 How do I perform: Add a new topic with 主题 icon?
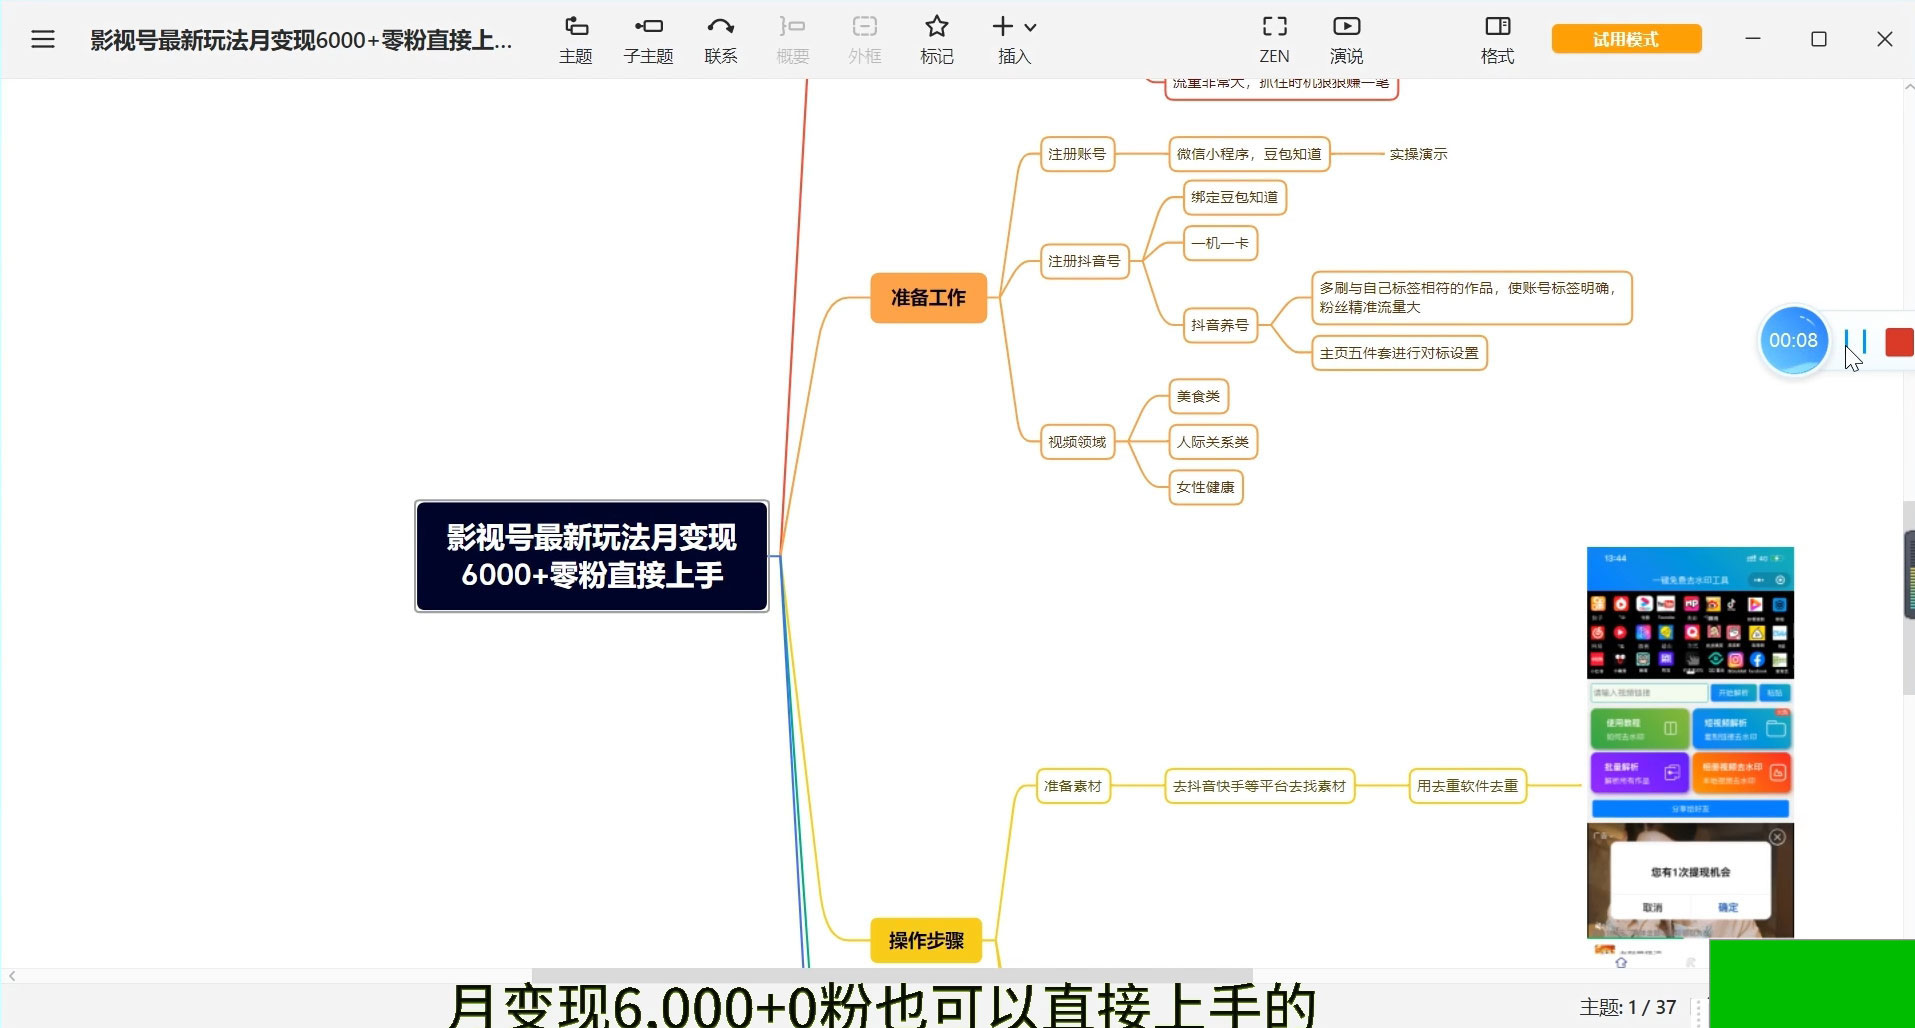[x=576, y=38]
